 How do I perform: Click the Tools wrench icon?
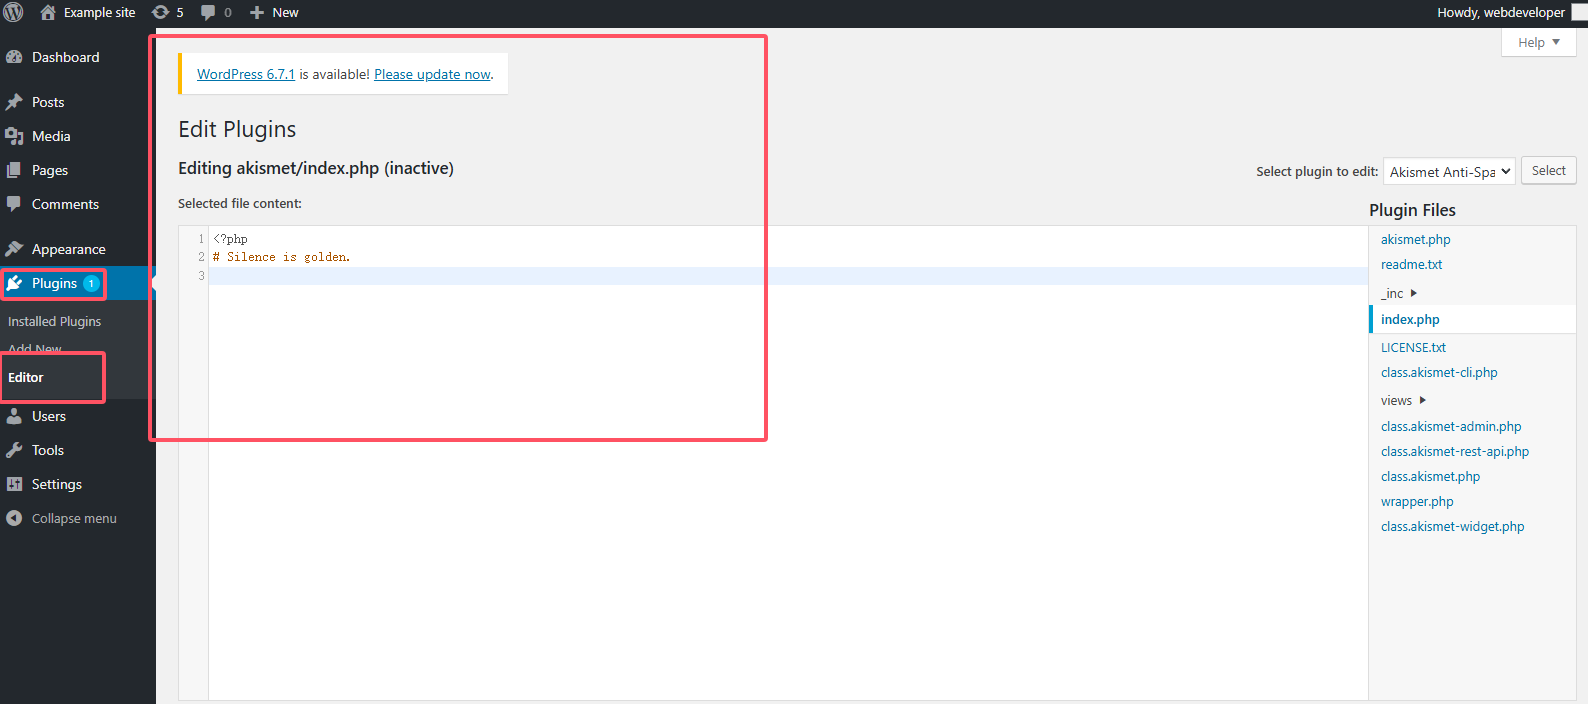tap(14, 450)
